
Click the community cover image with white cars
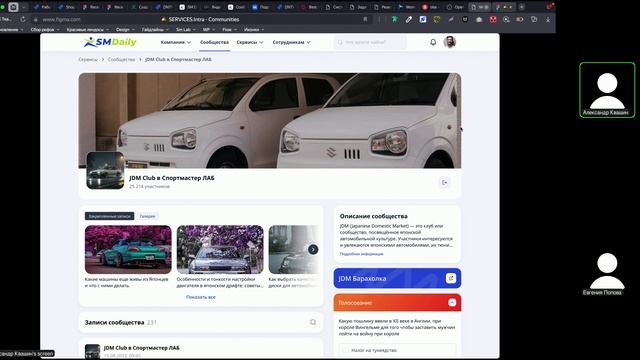click(x=270, y=120)
